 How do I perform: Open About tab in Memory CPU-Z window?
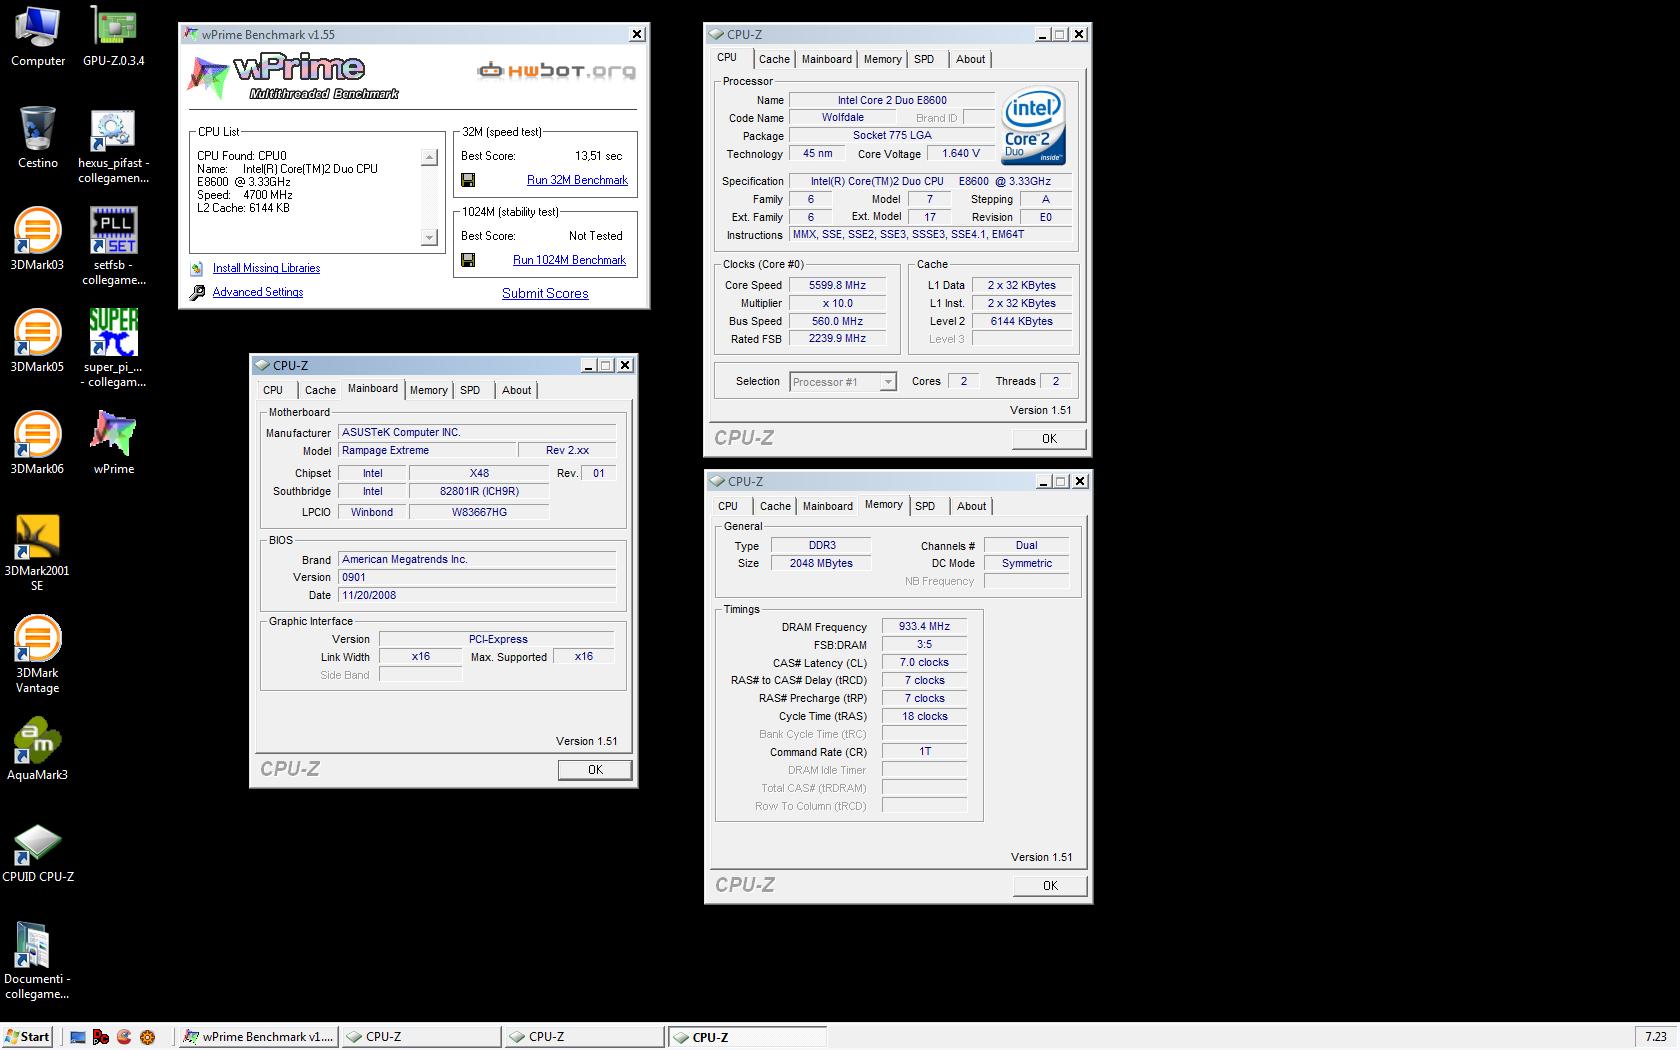[971, 506]
